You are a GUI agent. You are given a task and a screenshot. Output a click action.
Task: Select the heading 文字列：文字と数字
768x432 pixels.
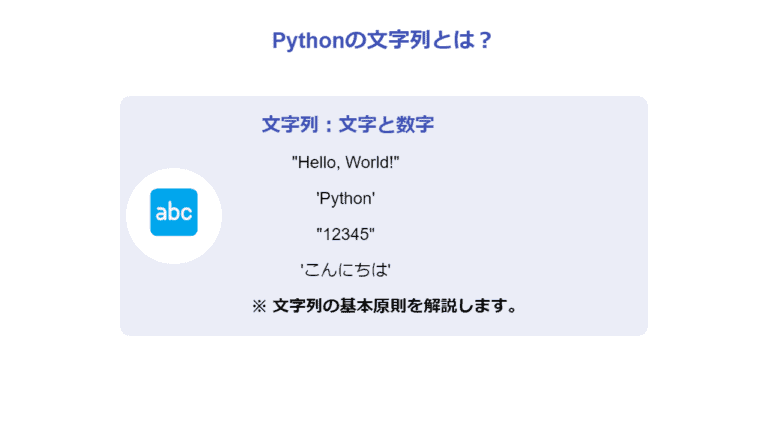click(x=347, y=125)
